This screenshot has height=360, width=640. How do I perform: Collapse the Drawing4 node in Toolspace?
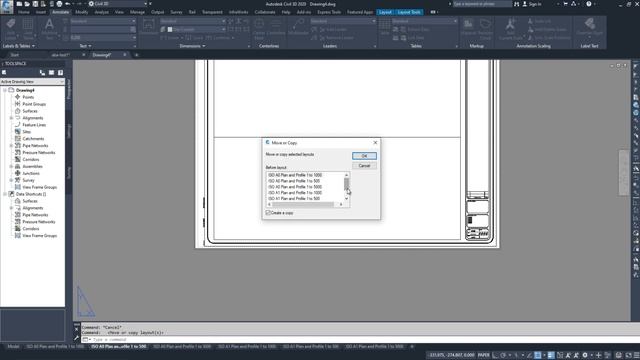[x=5, y=90]
